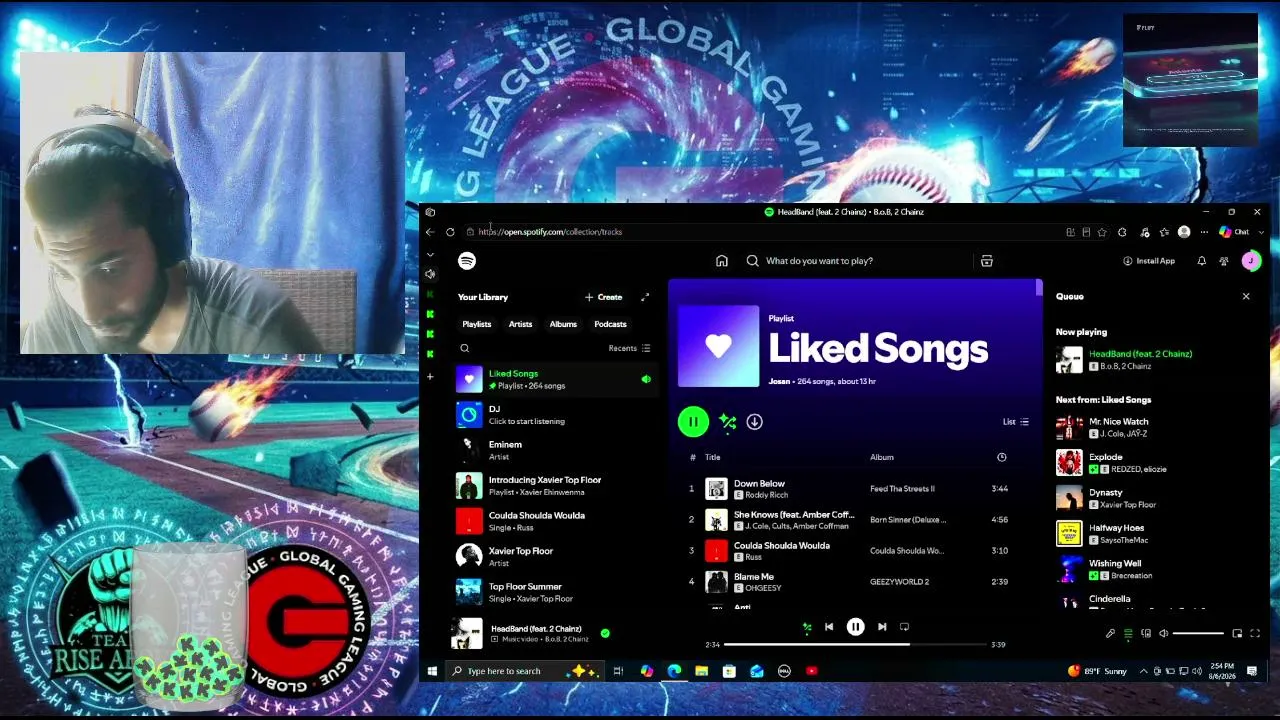The width and height of the screenshot is (1280, 720).
Task: Open a new tab from the vertical tab strip
Action: pos(430,377)
